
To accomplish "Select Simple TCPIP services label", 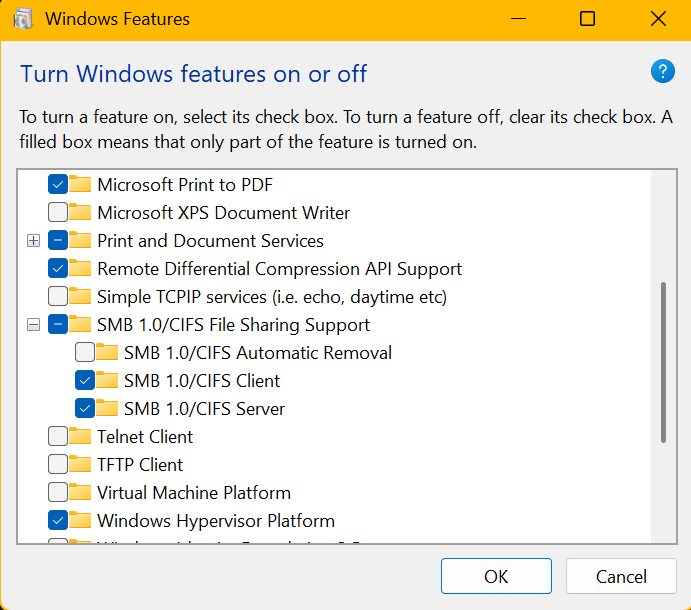I will click(272, 297).
